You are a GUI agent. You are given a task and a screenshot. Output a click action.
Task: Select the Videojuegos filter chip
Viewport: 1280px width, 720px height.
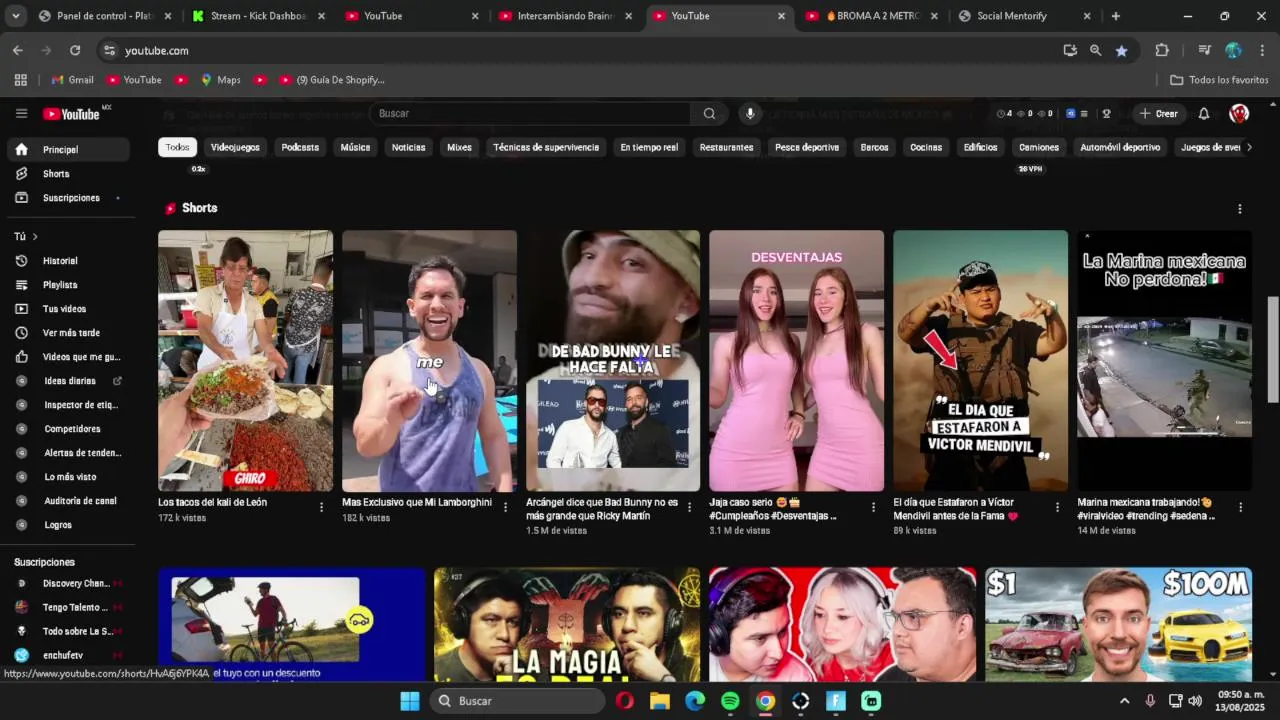[235, 147]
